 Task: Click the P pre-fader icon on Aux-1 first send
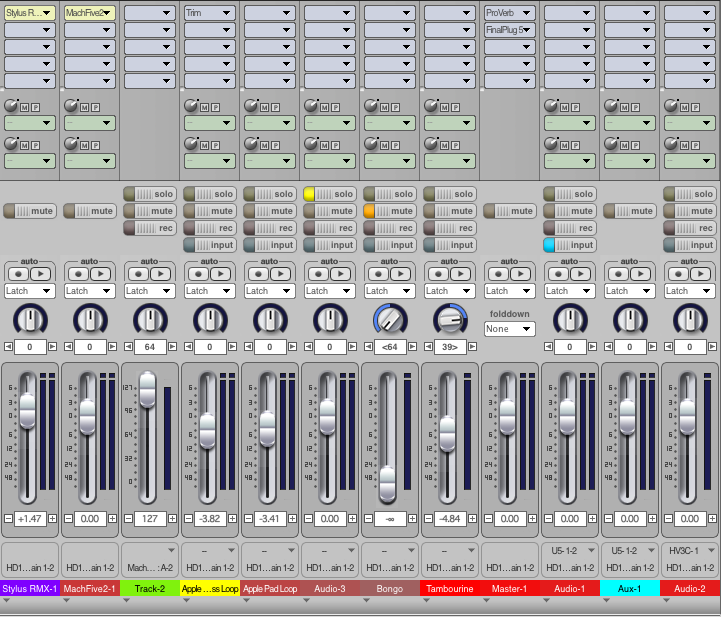(635, 108)
